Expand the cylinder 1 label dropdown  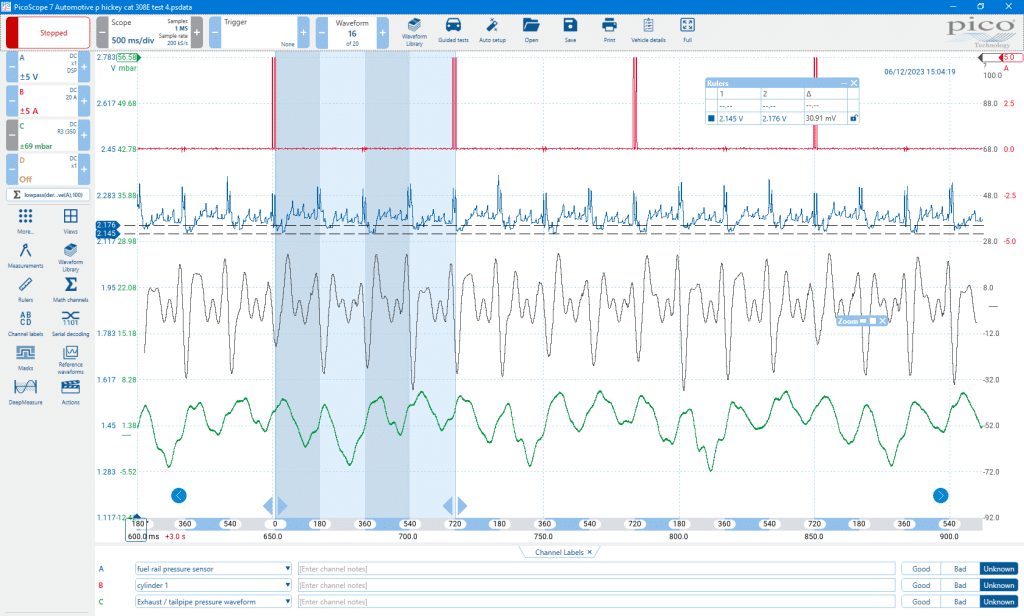(x=287, y=585)
